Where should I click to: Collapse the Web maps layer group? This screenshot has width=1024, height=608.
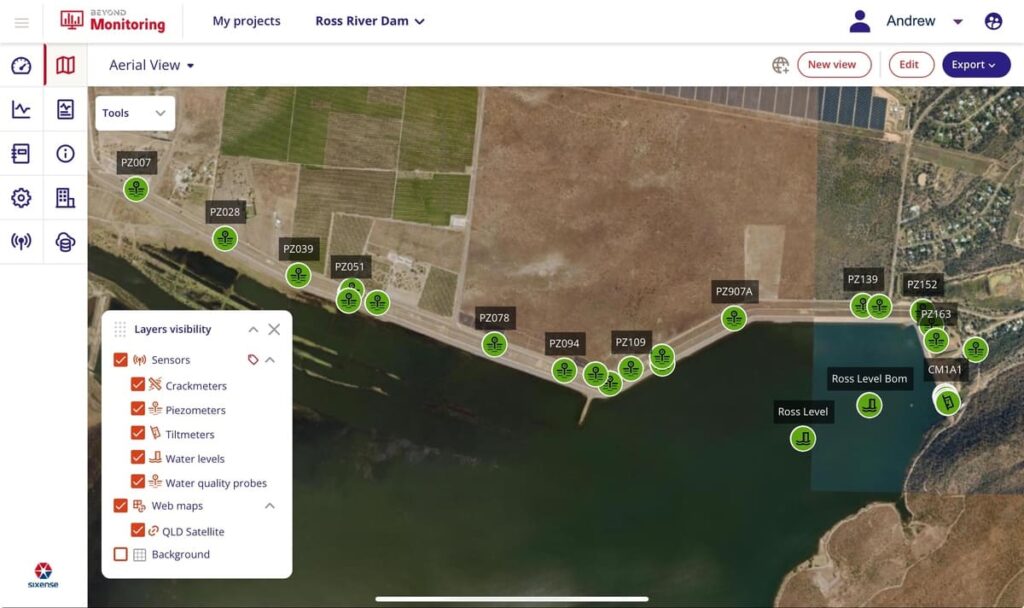pyautogui.click(x=270, y=506)
